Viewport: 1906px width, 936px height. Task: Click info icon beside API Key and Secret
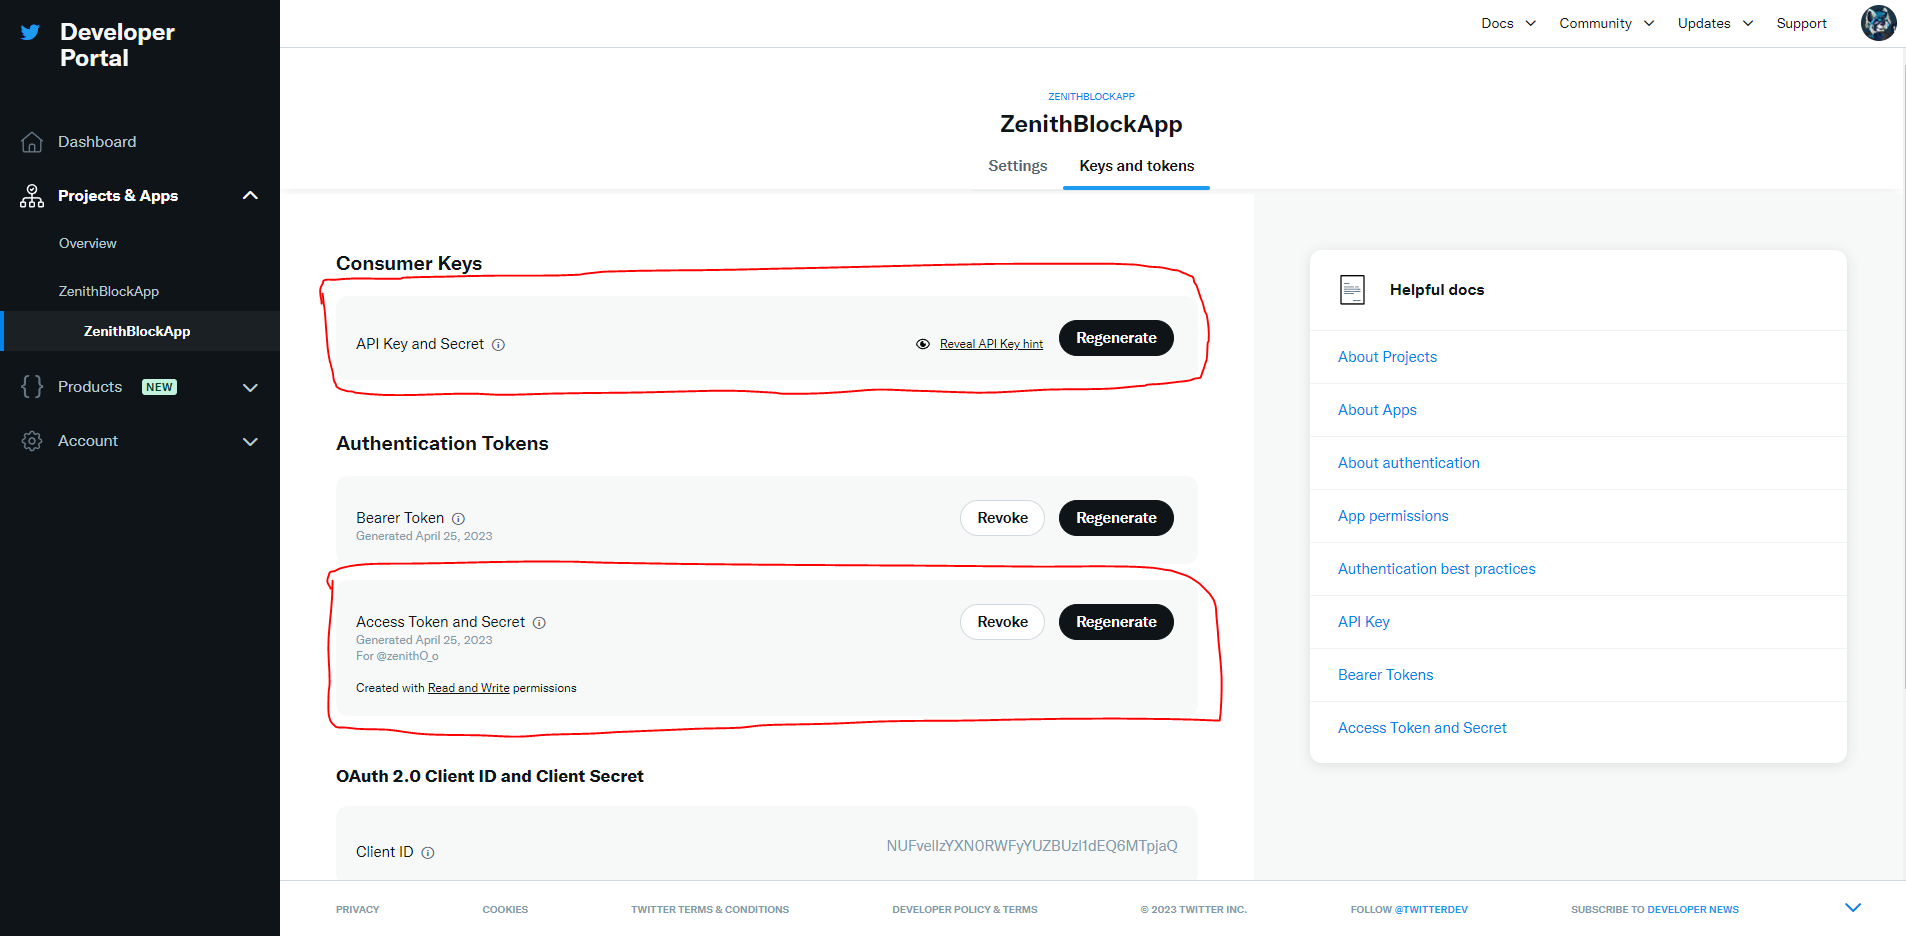point(498,345)
